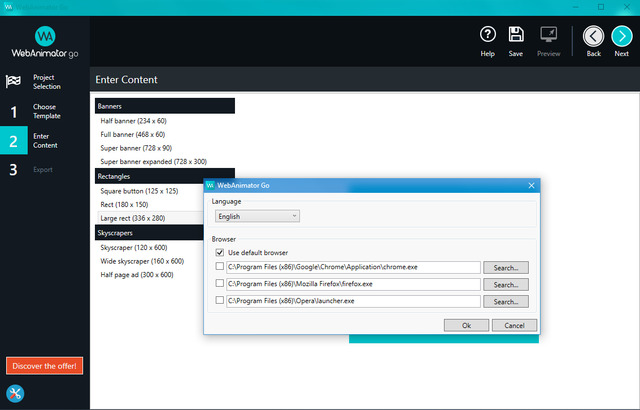Click the Preview monitor icon
The image size is (640, 410).
pyautogui.click(x=549, y=35)
